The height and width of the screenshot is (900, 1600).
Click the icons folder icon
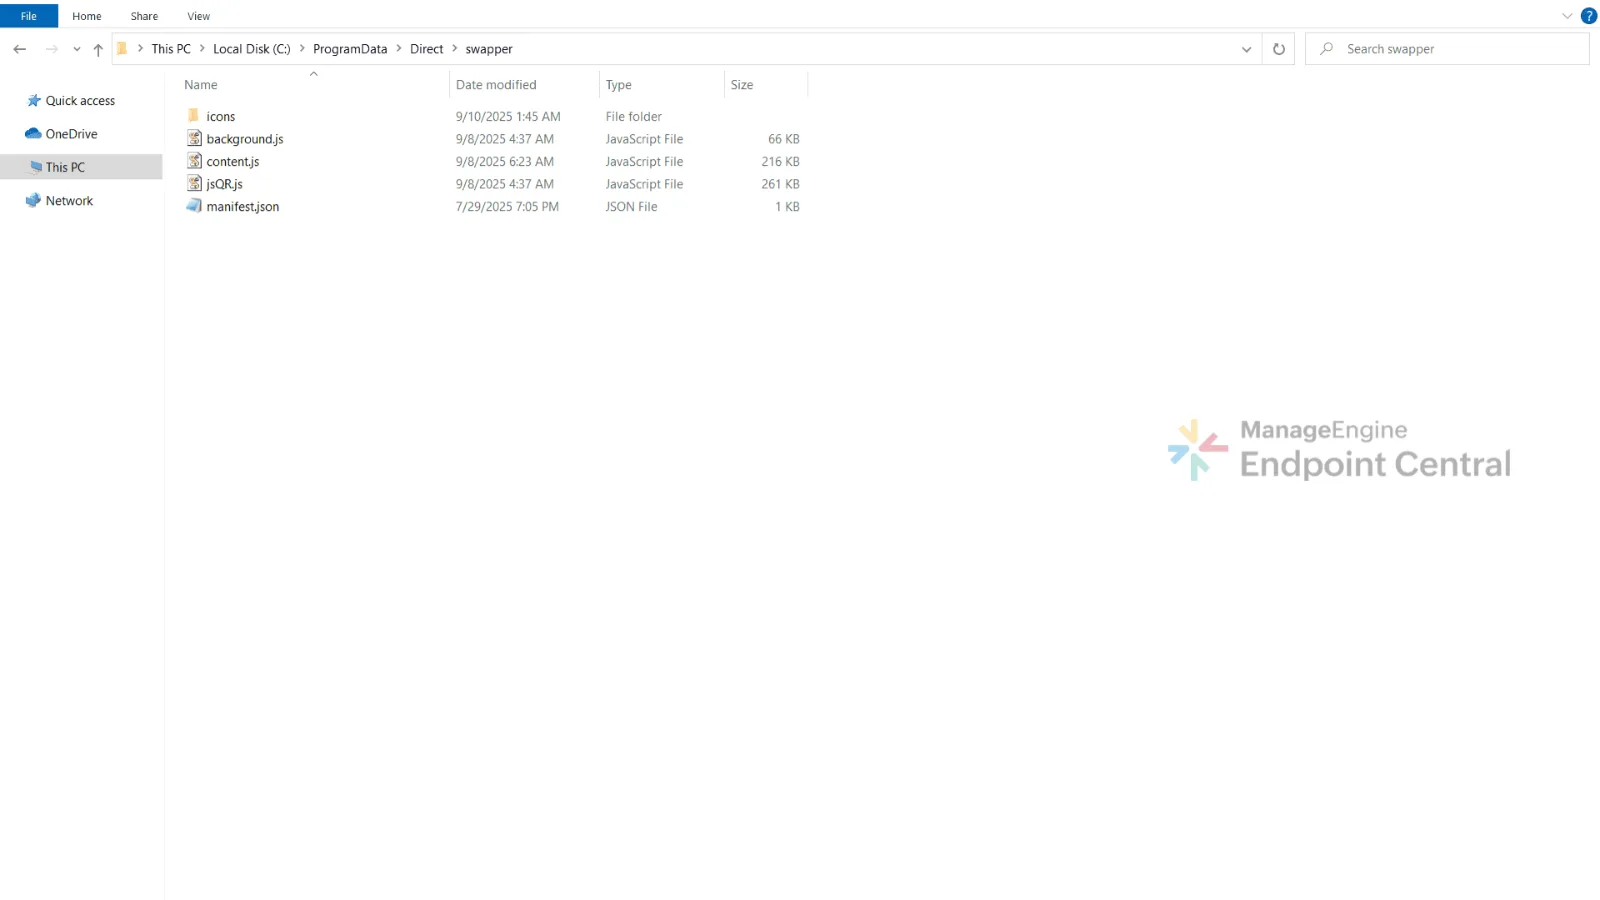pos(194,116)
